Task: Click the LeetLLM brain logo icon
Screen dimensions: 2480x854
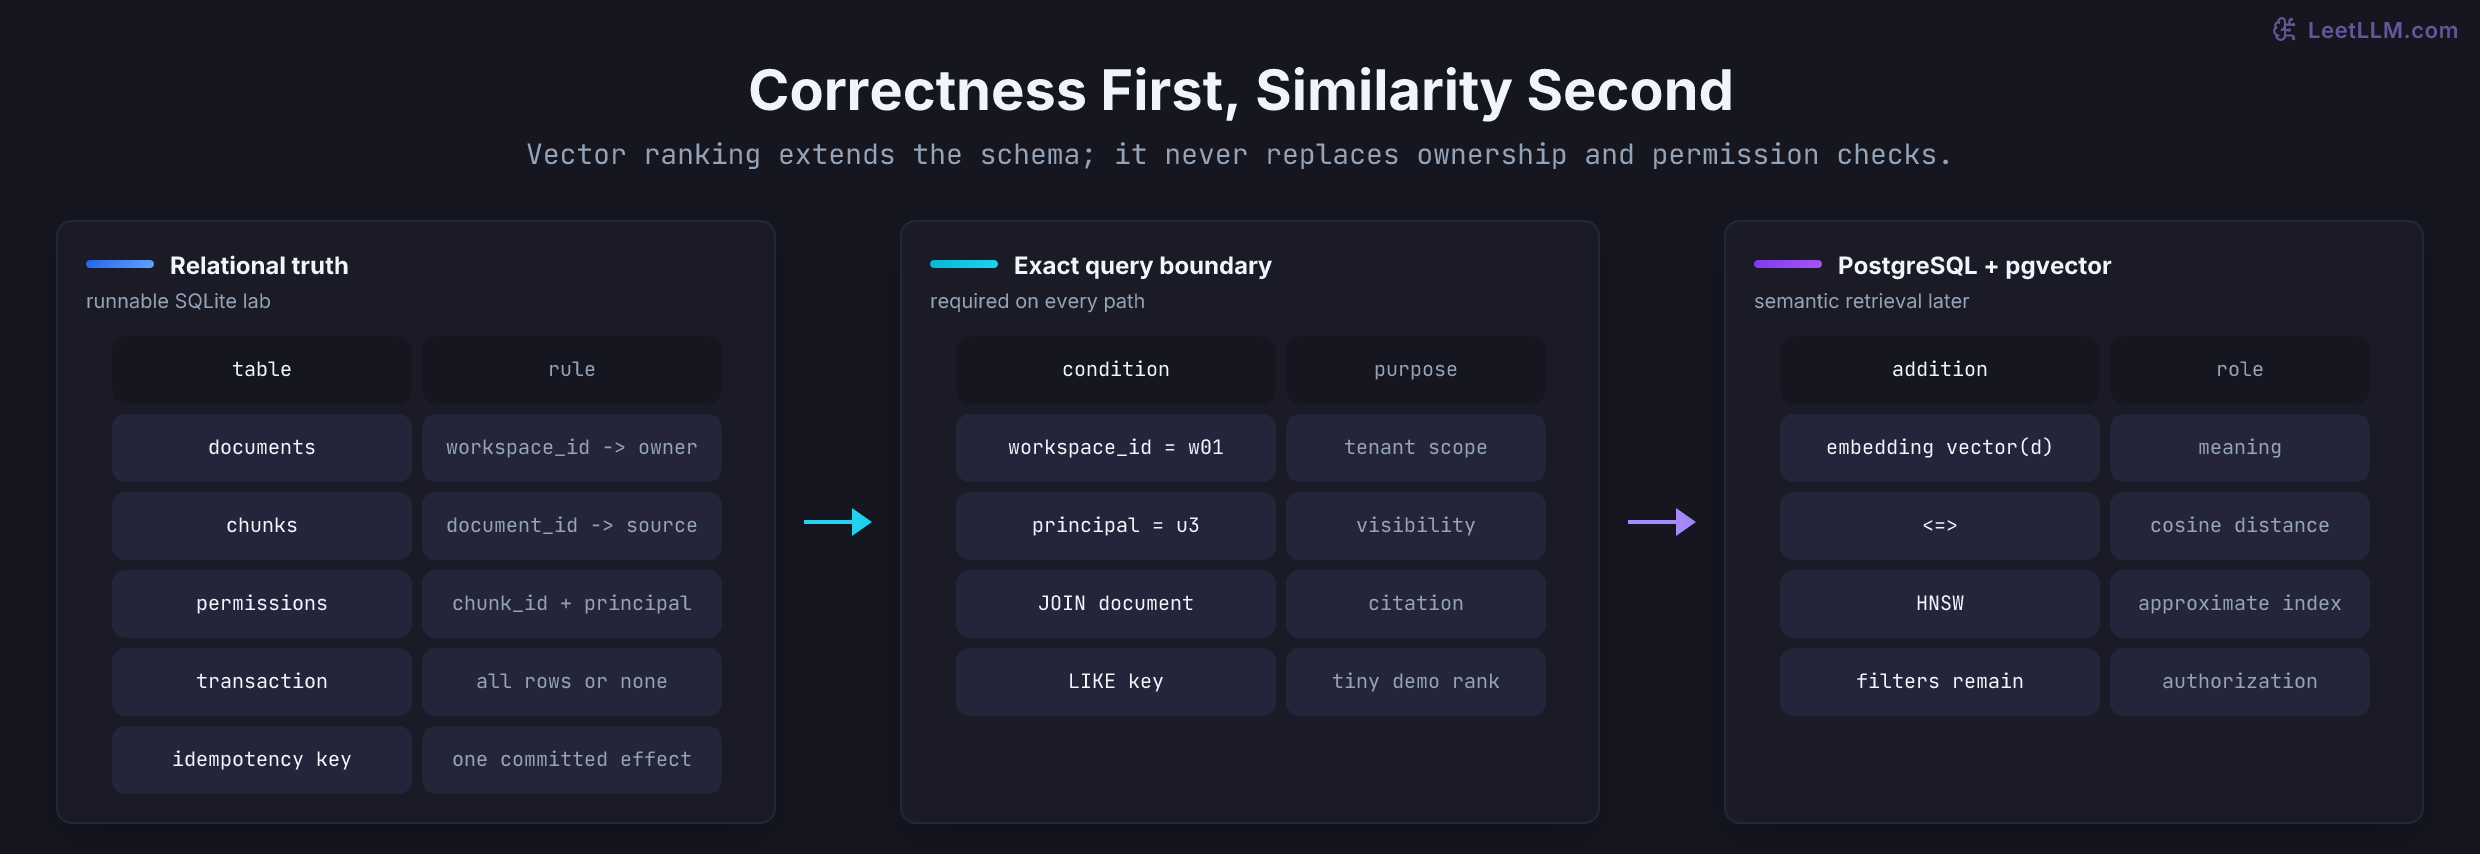Action: pyautogui.click(x=2284, y=30)
